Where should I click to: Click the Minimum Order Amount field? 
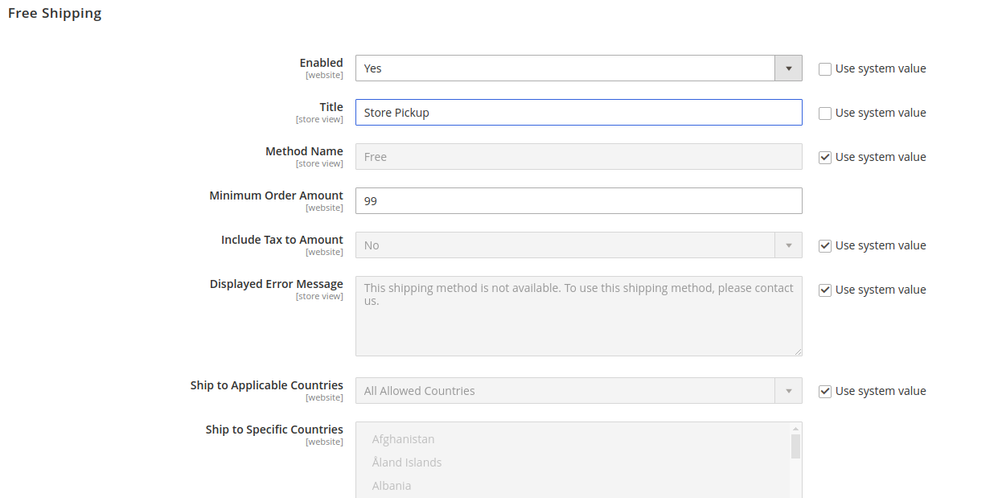(578, 201)
